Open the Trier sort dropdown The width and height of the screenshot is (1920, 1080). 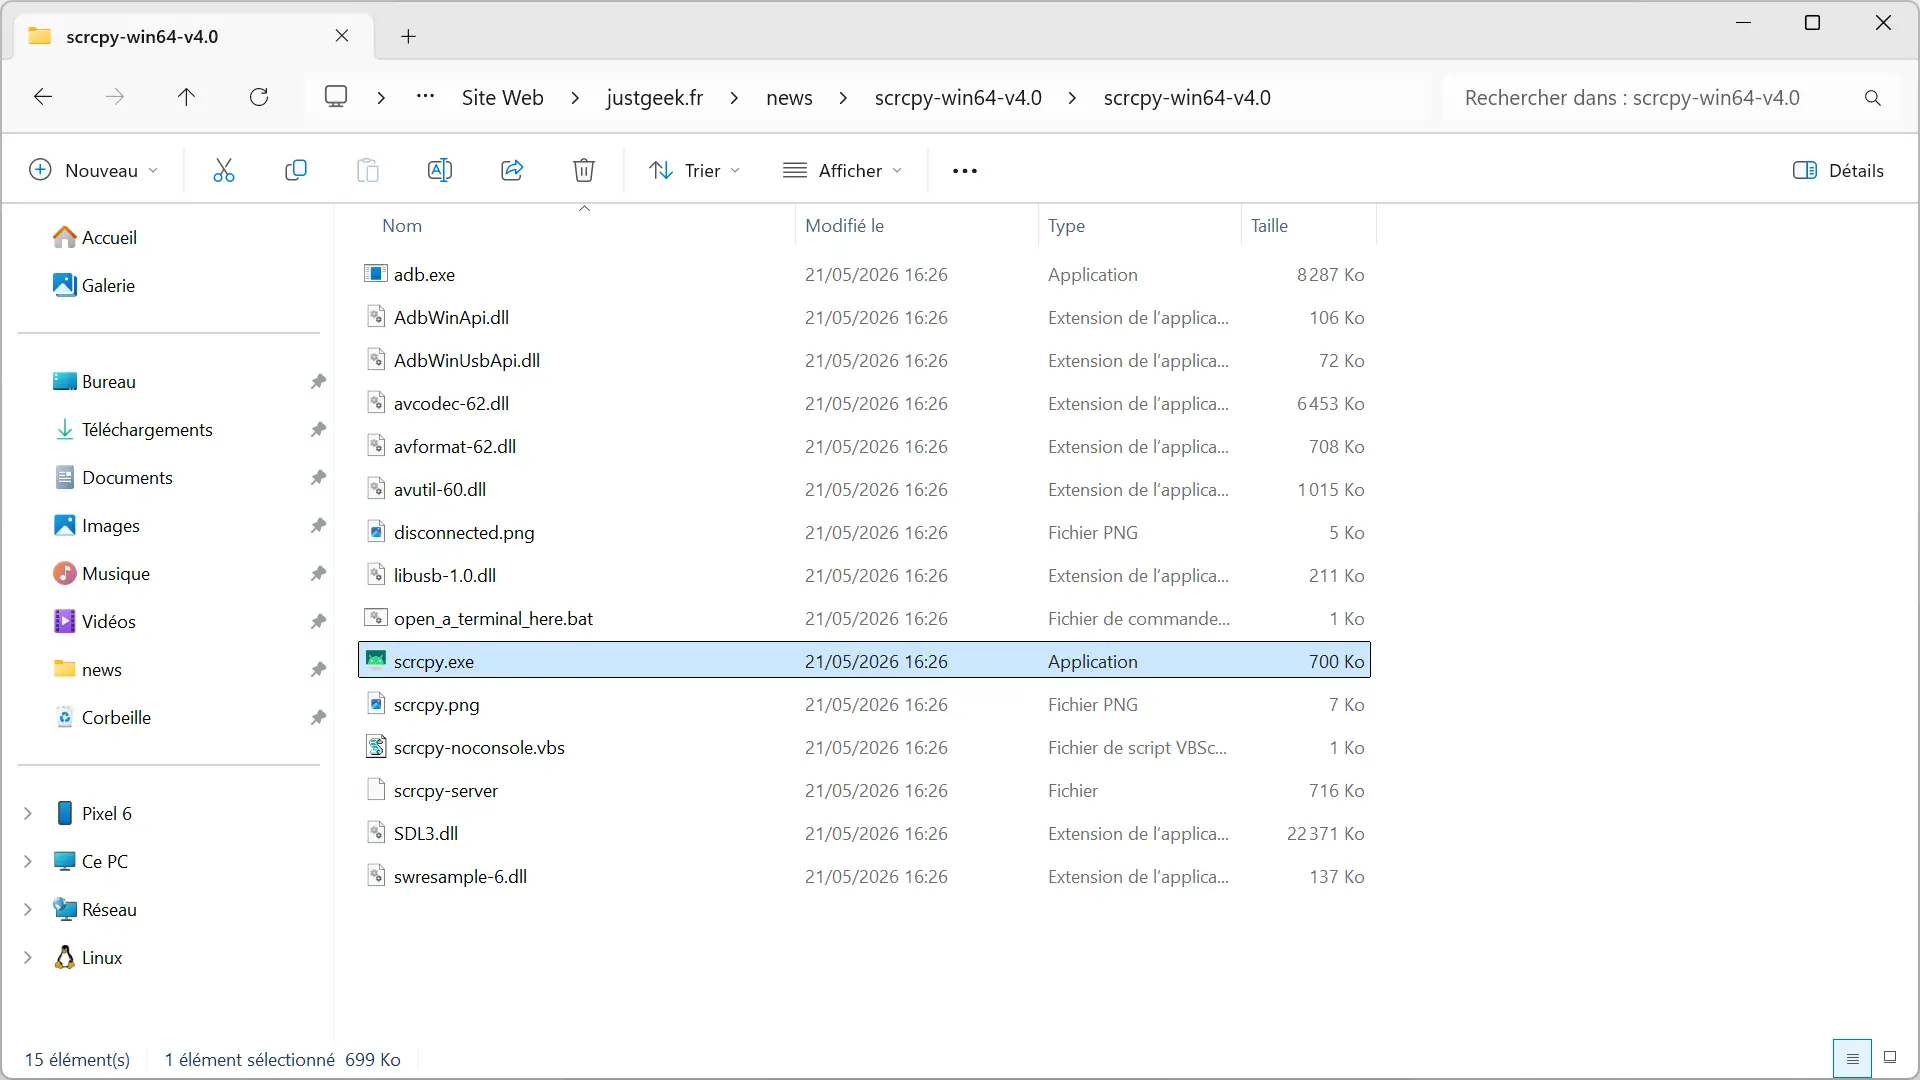tap(695, 171)
